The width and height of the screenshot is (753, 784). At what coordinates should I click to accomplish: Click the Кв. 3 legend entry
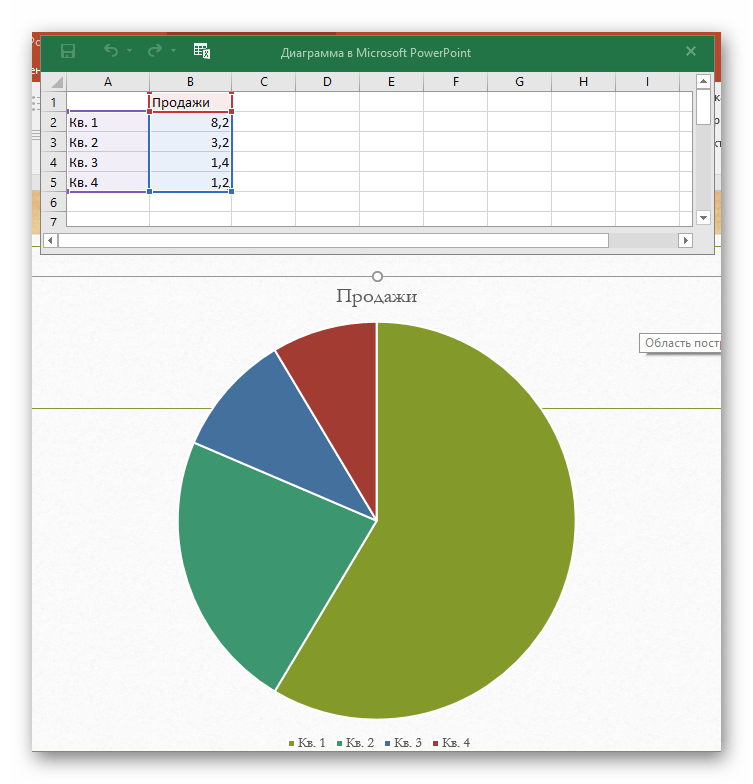404,742
